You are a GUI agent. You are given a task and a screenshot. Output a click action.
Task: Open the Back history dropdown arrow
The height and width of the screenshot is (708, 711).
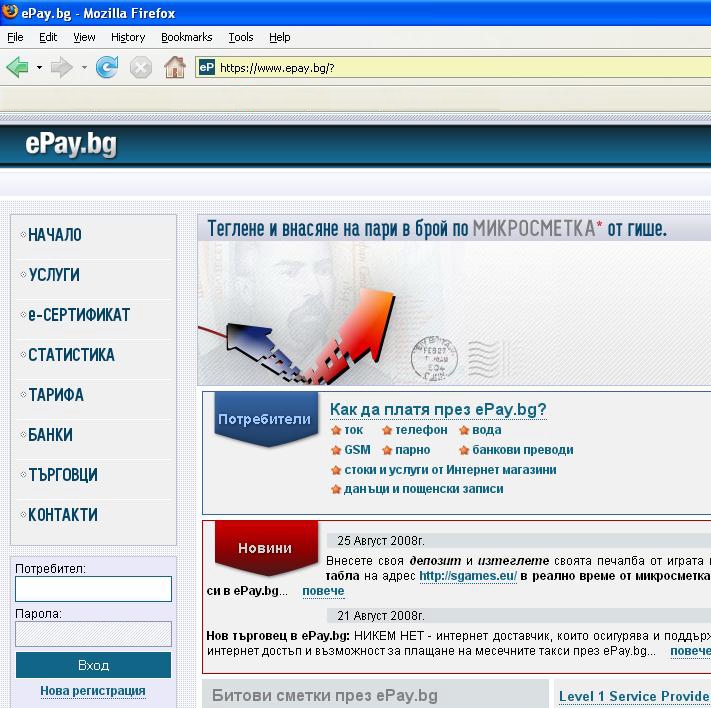click(39, 68)
